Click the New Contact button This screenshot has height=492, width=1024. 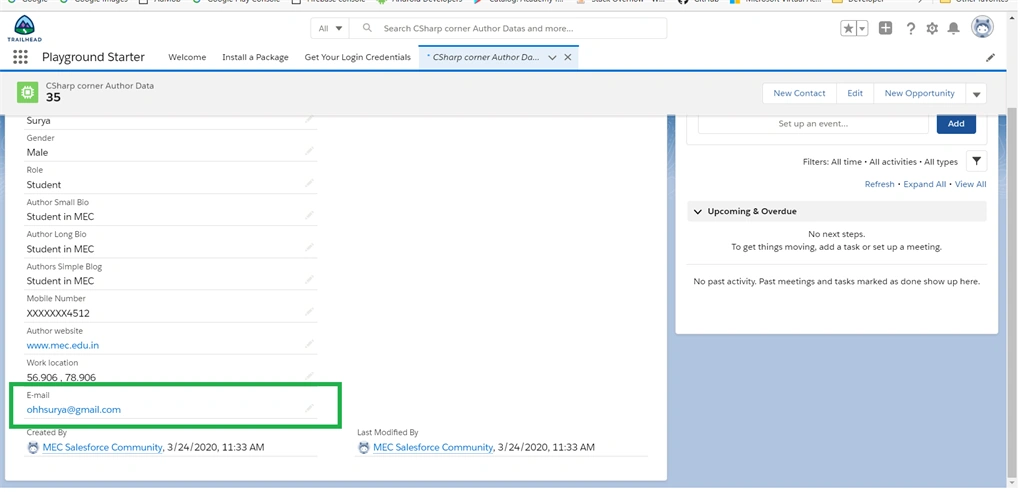799,93
